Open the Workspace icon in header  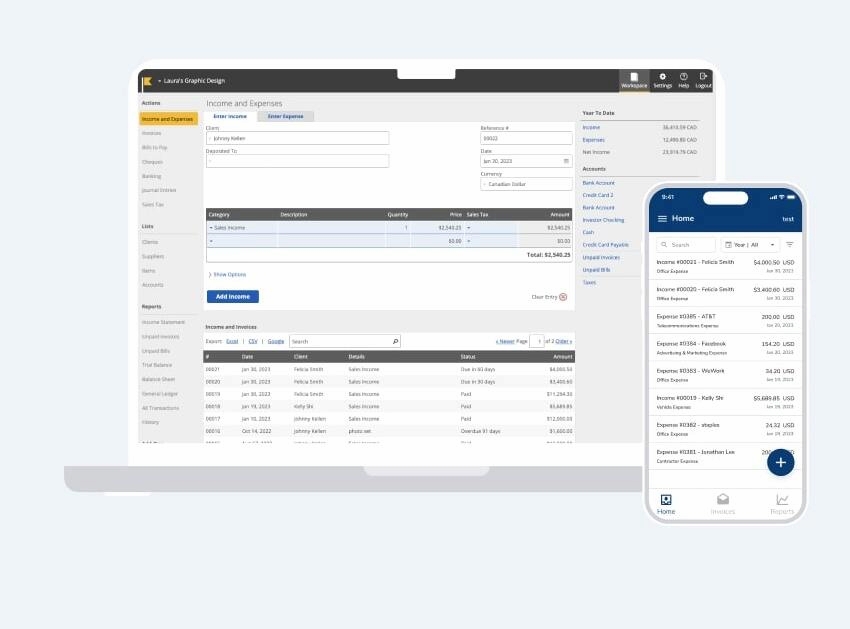[x=634, y=79]
